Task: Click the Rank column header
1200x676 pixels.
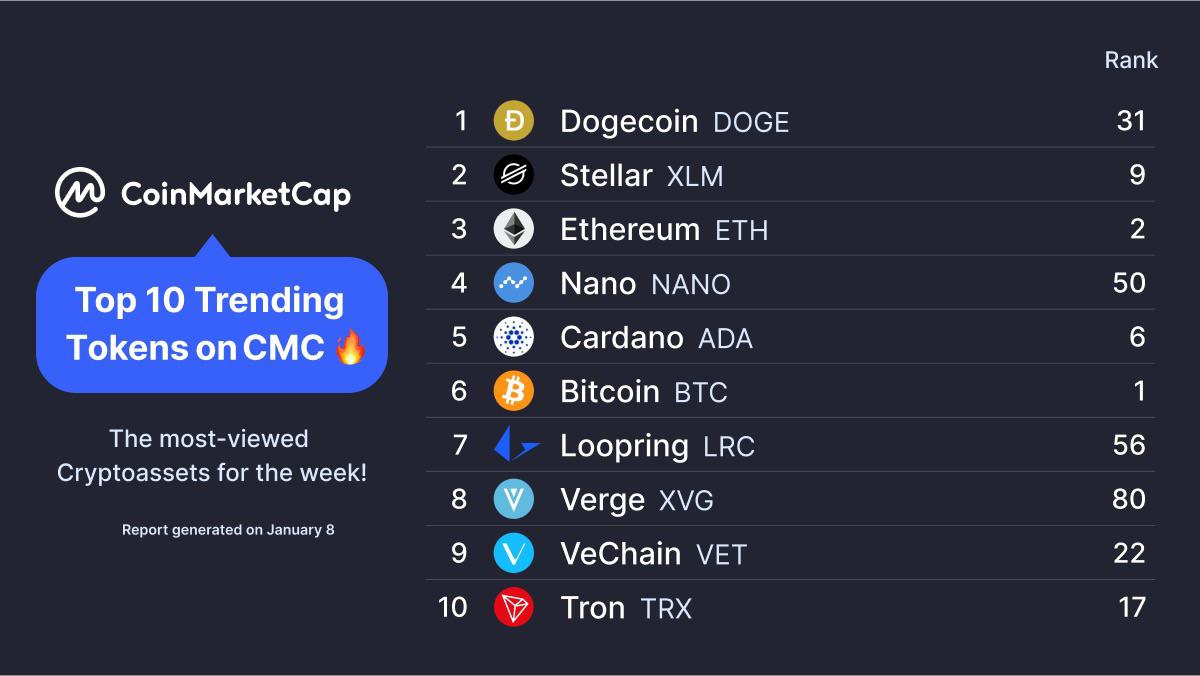Action: 1131,60
